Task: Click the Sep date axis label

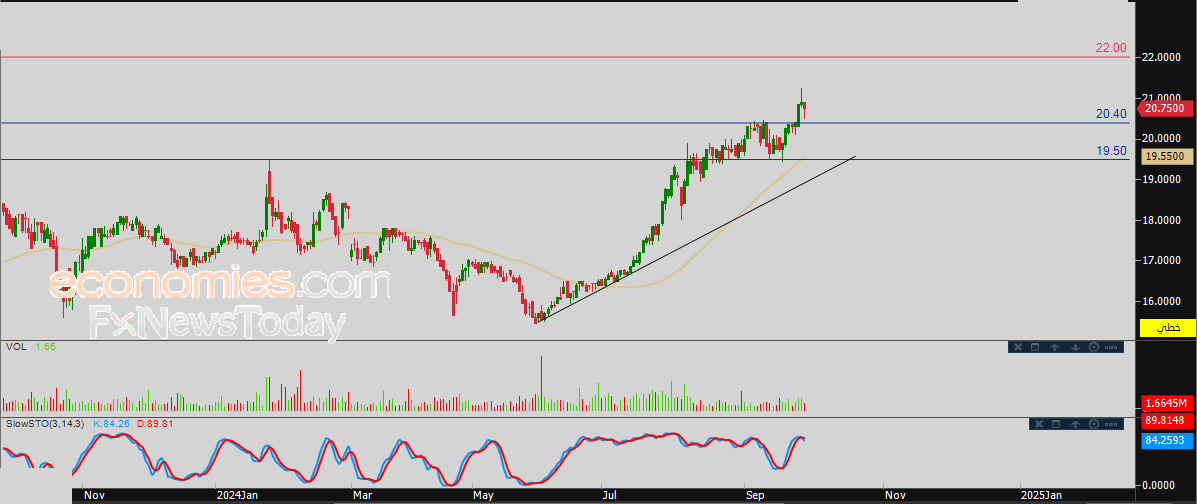Action: [755, 495]
